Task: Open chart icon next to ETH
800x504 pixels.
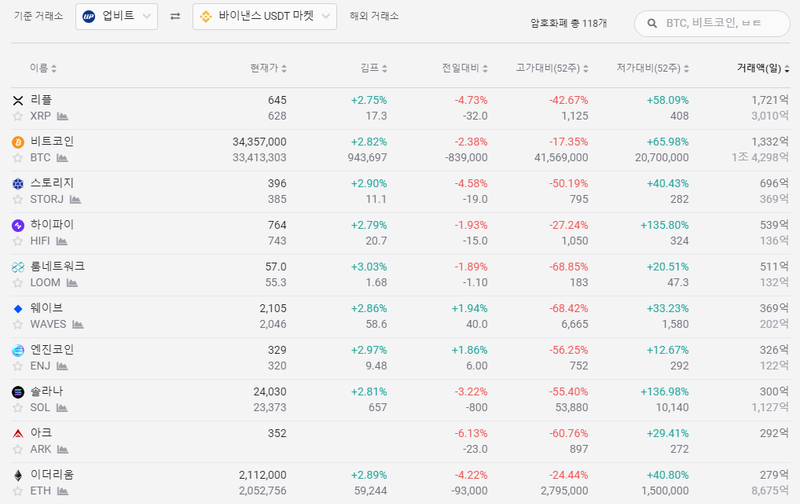Action: [x=62, y=491]
